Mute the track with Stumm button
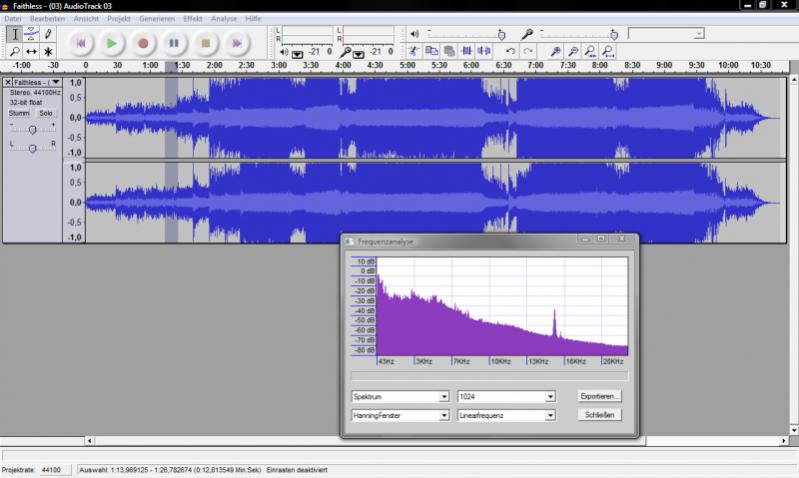Screen dimensions: 799x478 [x=20, y=113]
